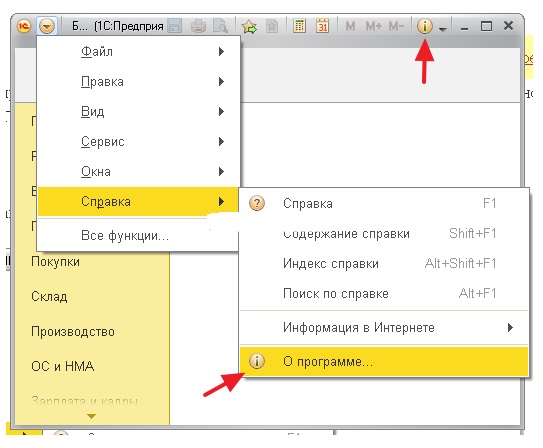
Task: Choose О программе... menu item
Action: point(384,361)
